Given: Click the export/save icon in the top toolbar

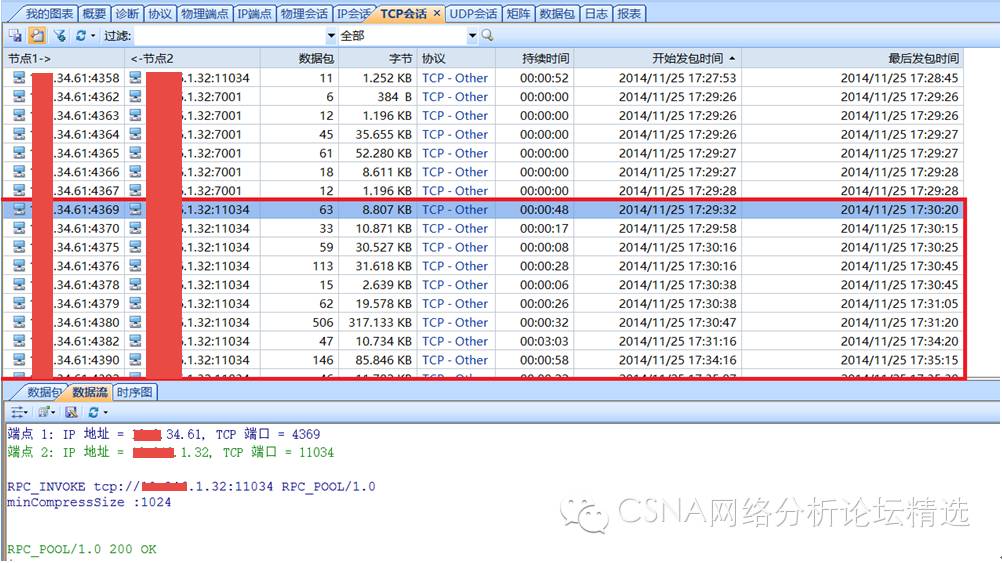Looking at the screenshot, I should coord(15,35).
